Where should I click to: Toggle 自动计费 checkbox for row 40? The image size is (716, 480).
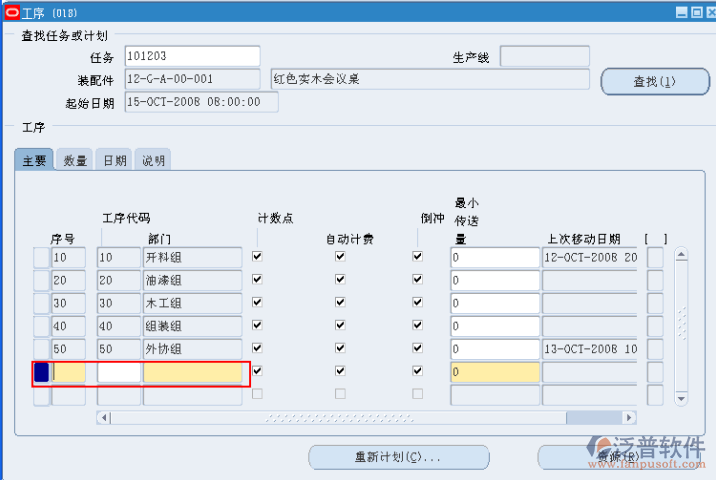340,325
